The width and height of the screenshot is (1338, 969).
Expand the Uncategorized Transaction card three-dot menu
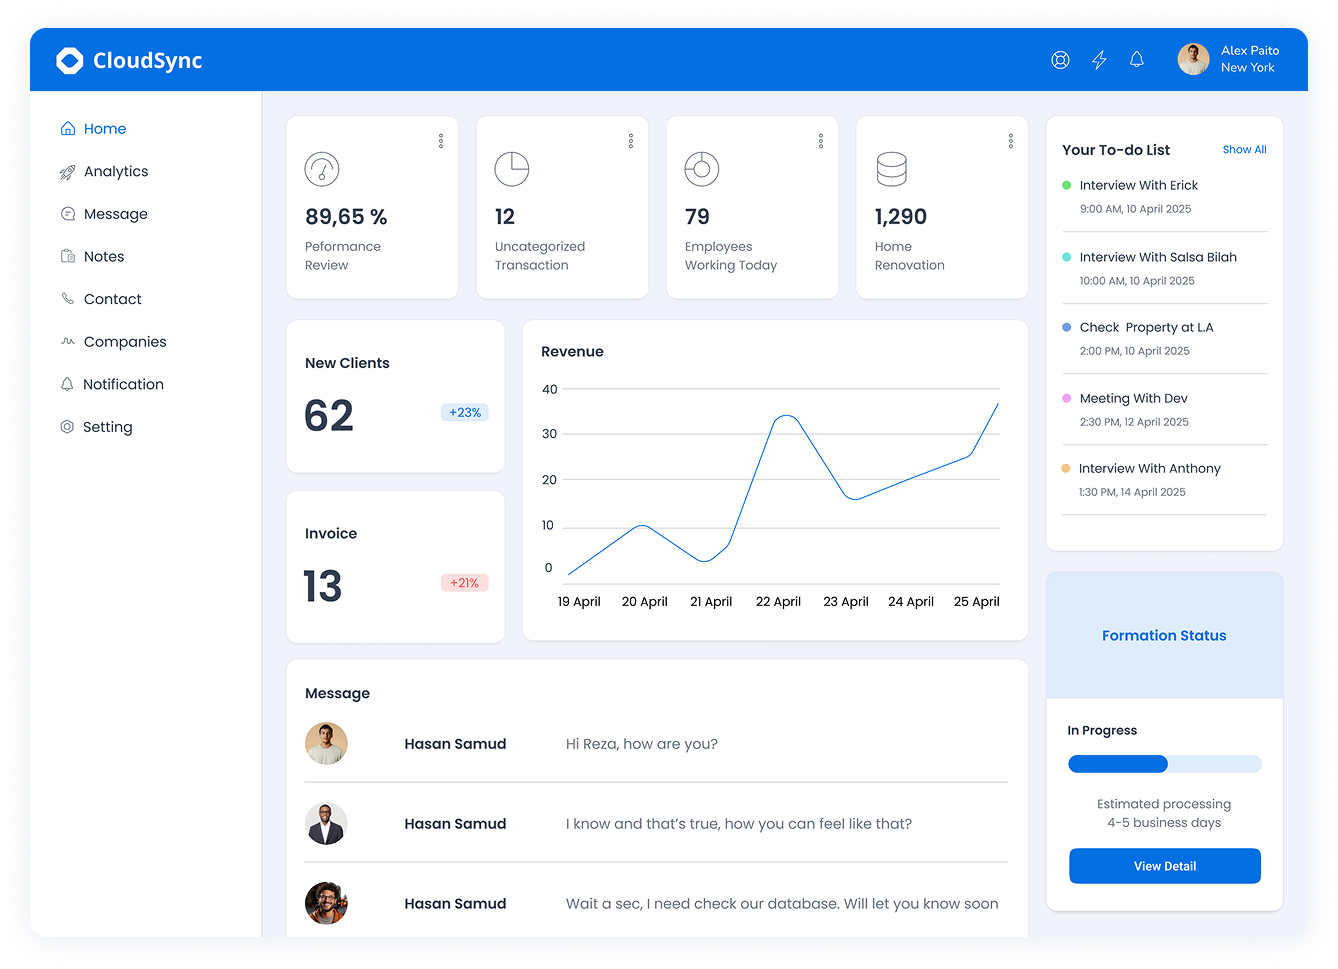(x=631, y=141)
